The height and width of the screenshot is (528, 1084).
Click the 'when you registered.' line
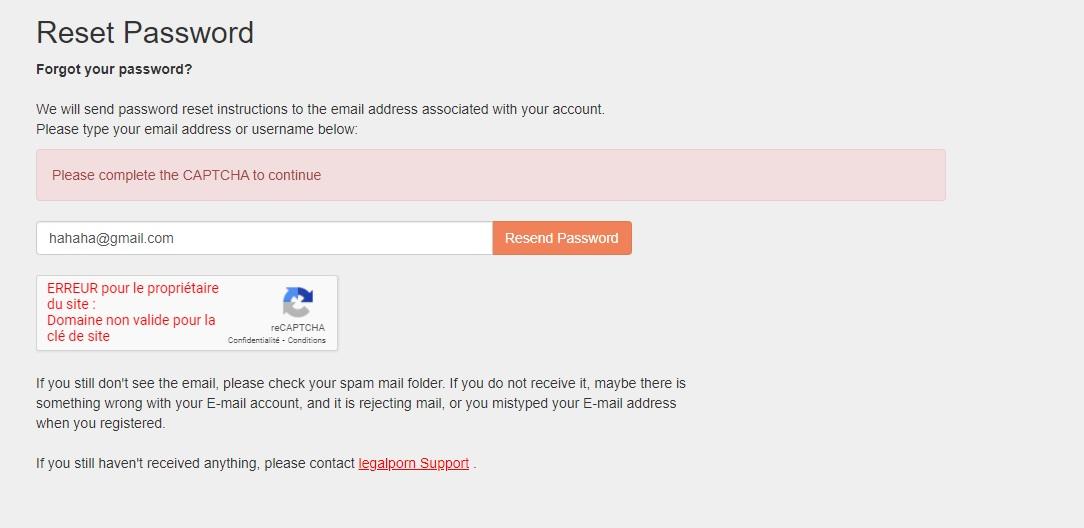(x=100, y=423)
